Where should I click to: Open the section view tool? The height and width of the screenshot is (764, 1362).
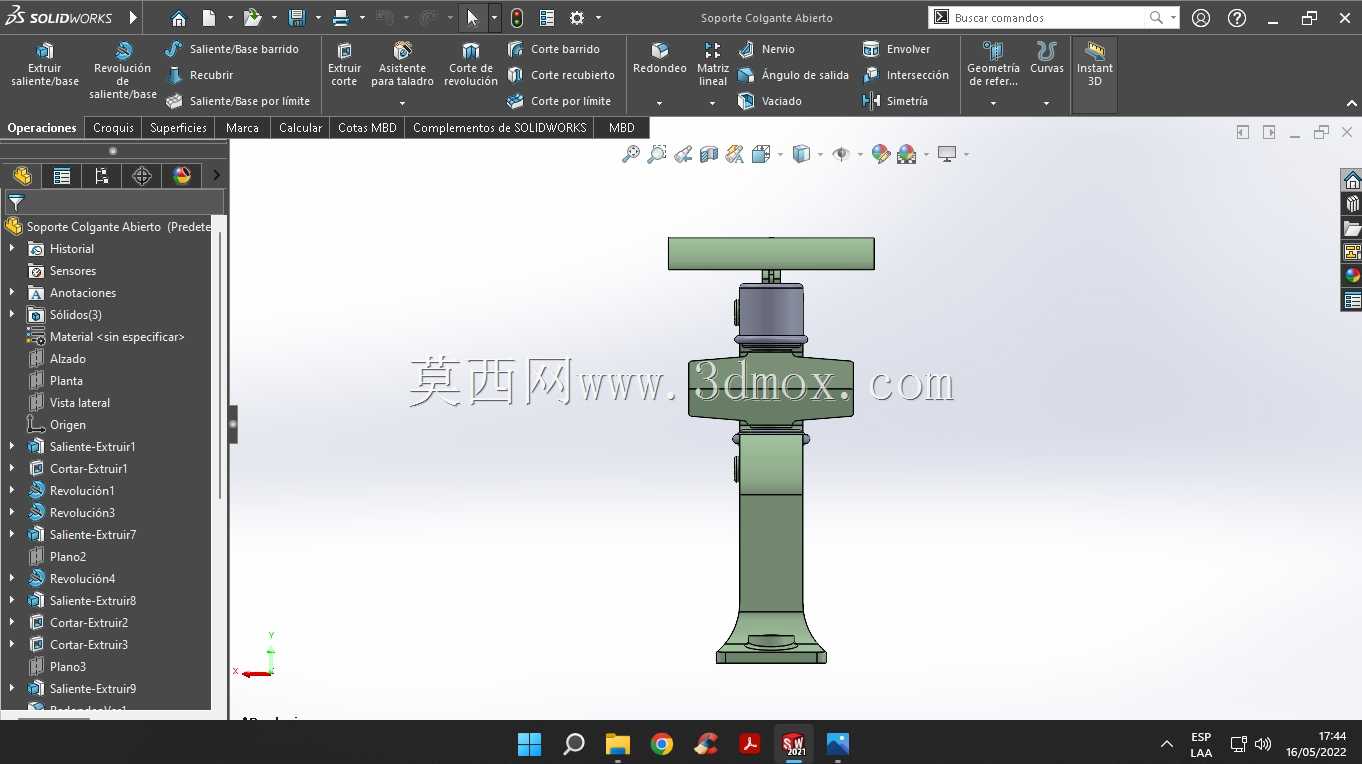(x=709, y=154)
